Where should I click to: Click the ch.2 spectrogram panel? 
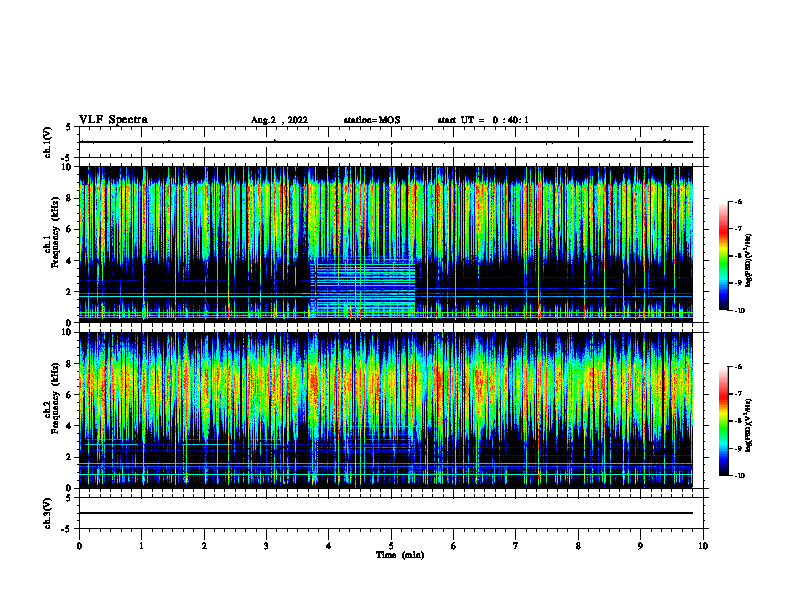coord(386,410)
